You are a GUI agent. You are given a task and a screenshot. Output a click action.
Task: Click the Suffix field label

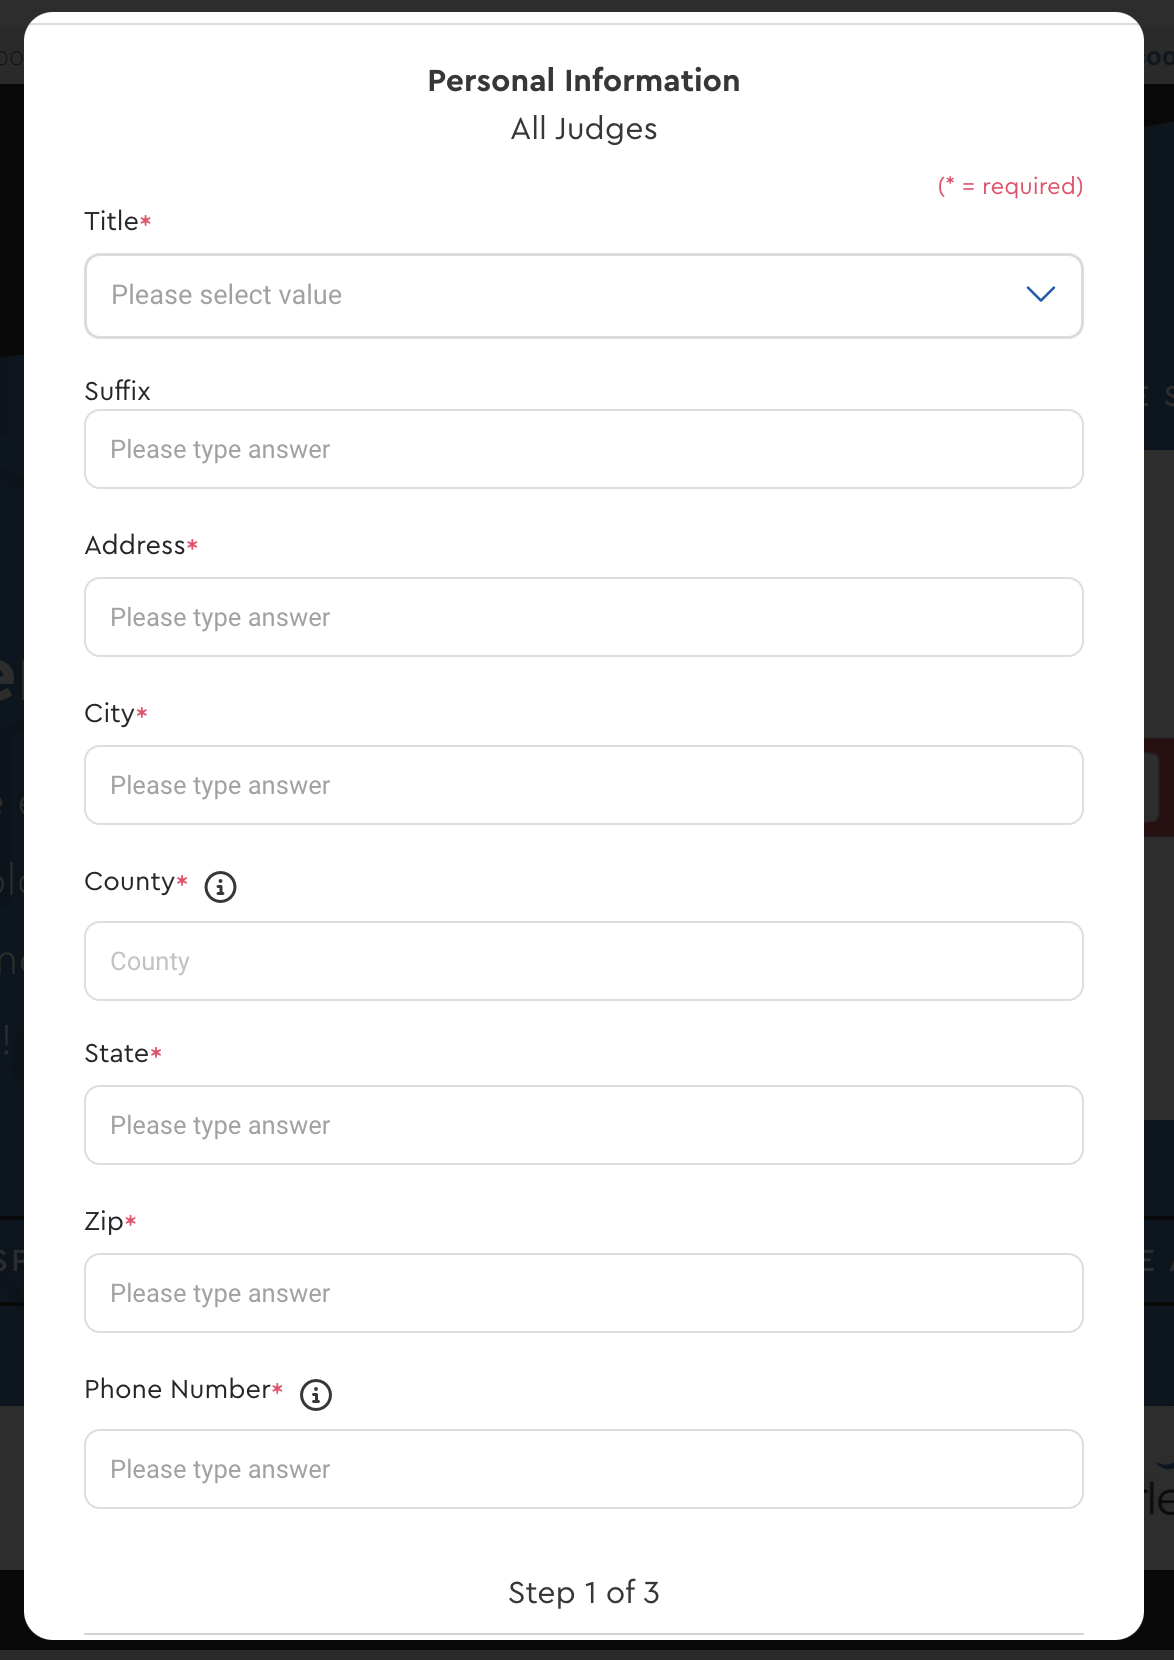coord(118,391)
